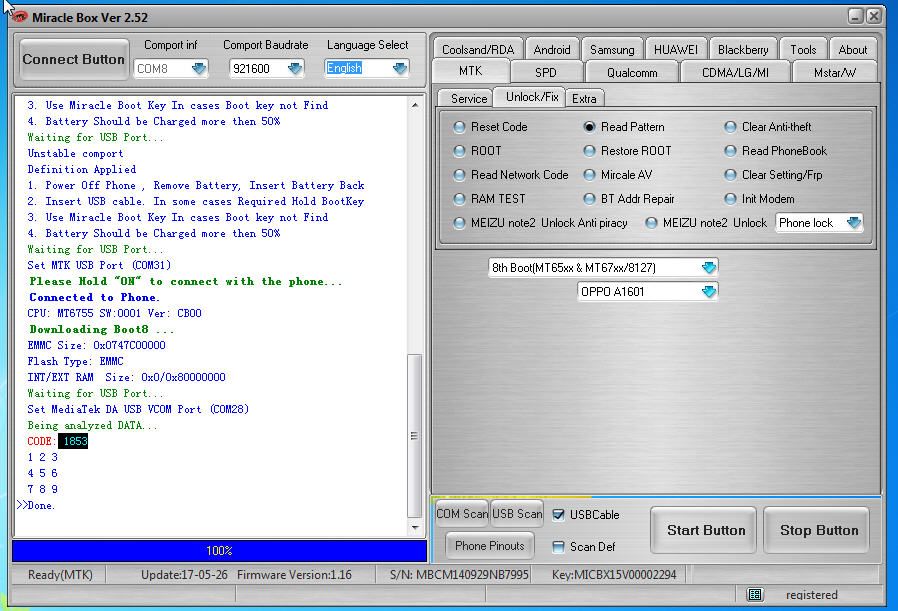Select the ROOT radio button
Image resolution: width=898 pixels, height=611 pixels.
pyautogui.click(x=459, y=151)
